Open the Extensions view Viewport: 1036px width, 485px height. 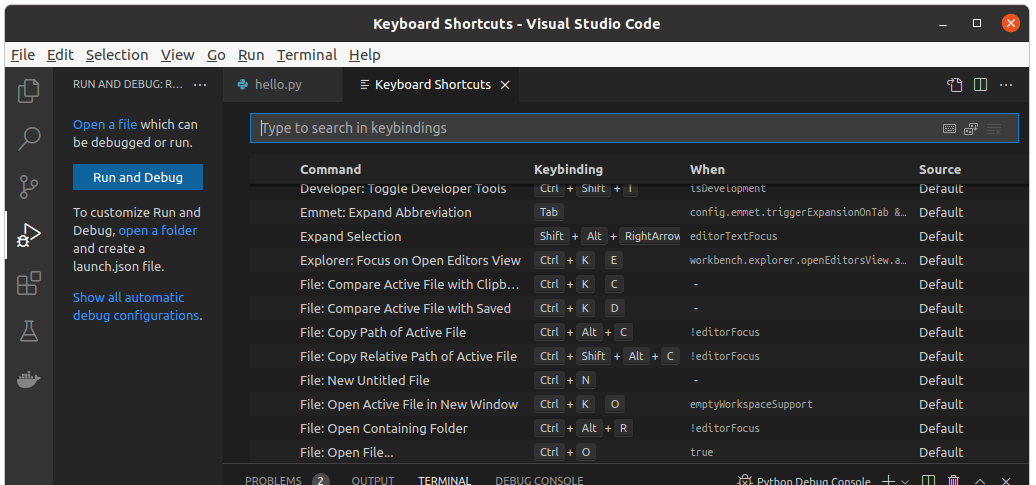coord(28,283)
